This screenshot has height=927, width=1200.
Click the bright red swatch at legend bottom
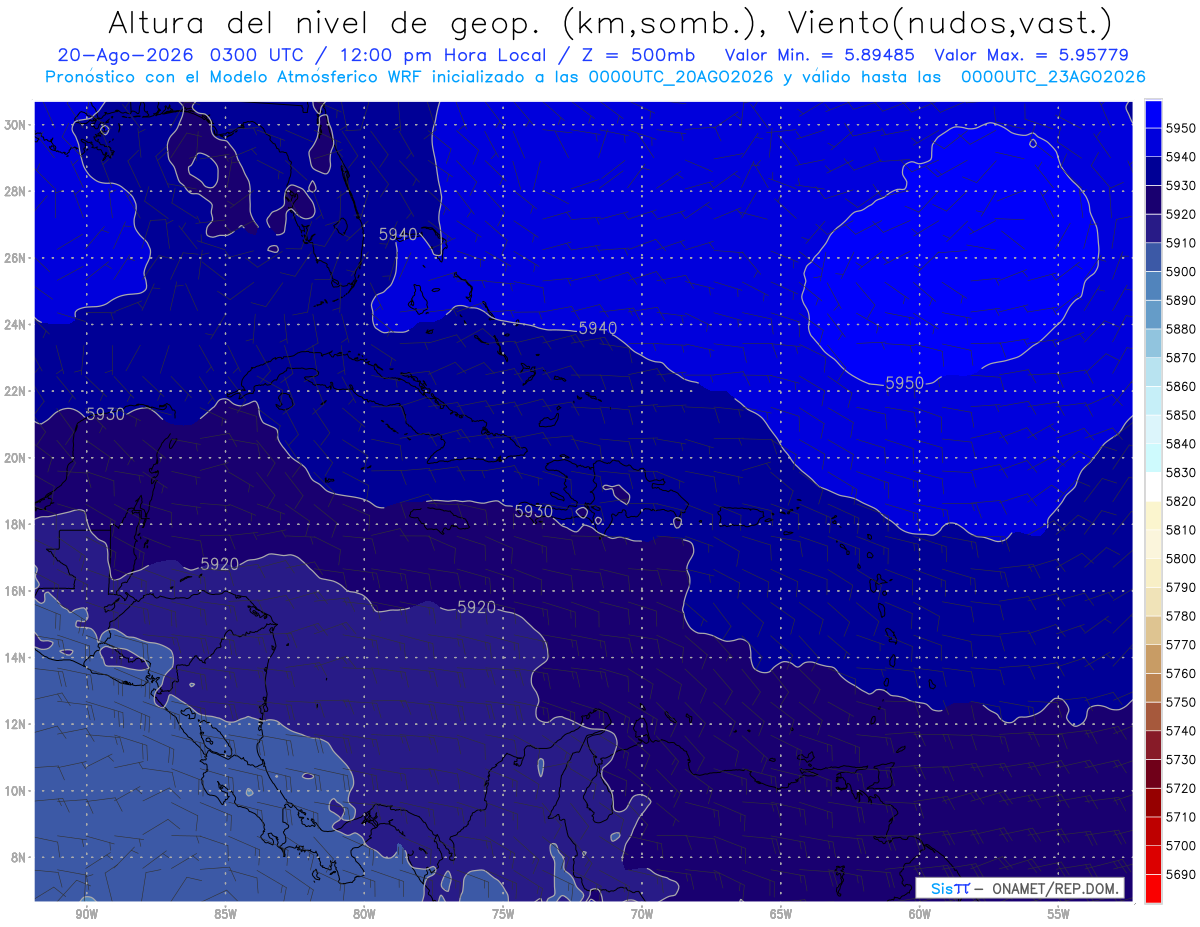[1153, 888]
